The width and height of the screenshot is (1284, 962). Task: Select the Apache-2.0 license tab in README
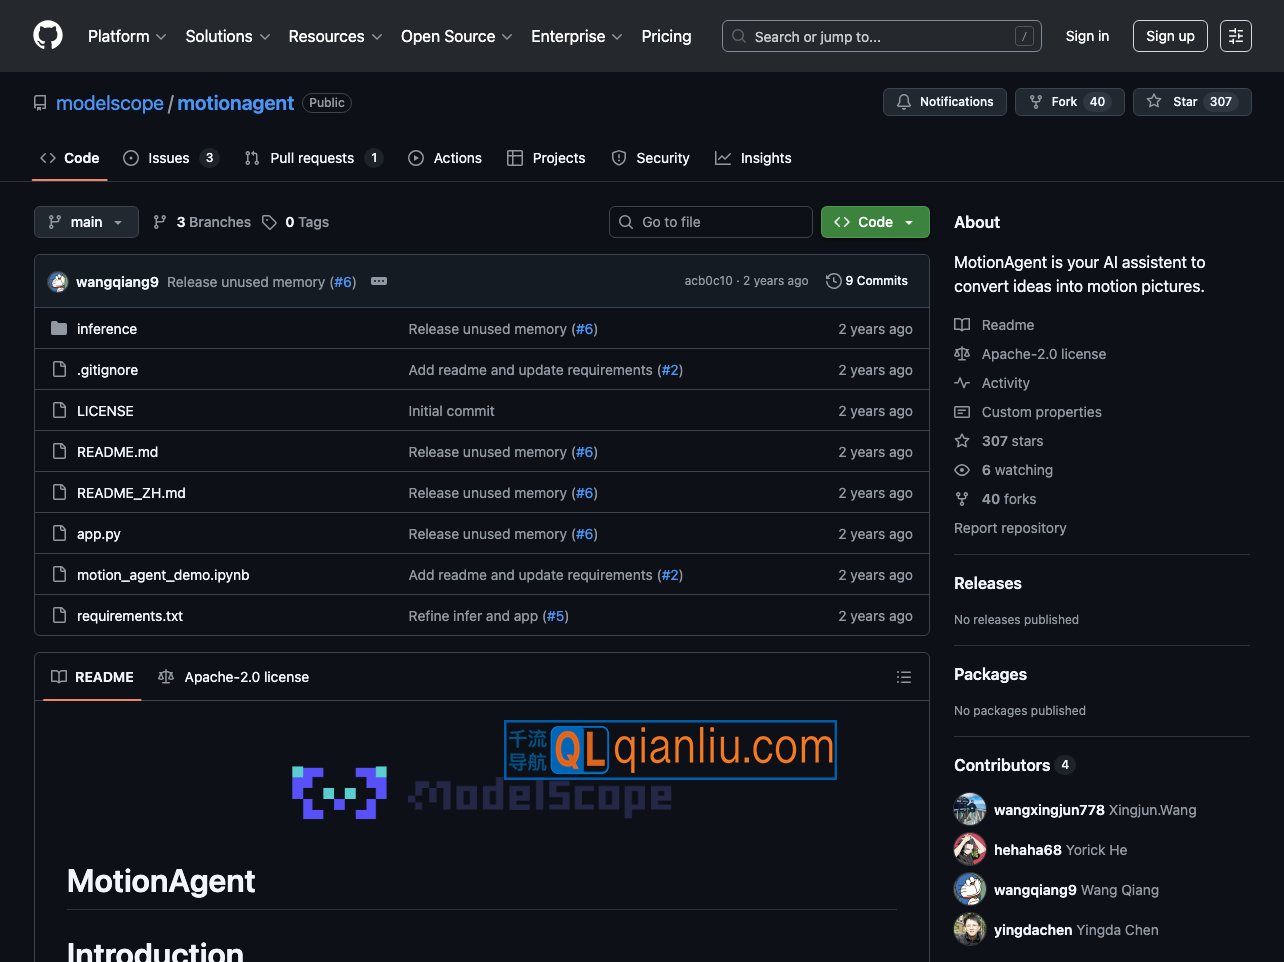coord(234,677)
